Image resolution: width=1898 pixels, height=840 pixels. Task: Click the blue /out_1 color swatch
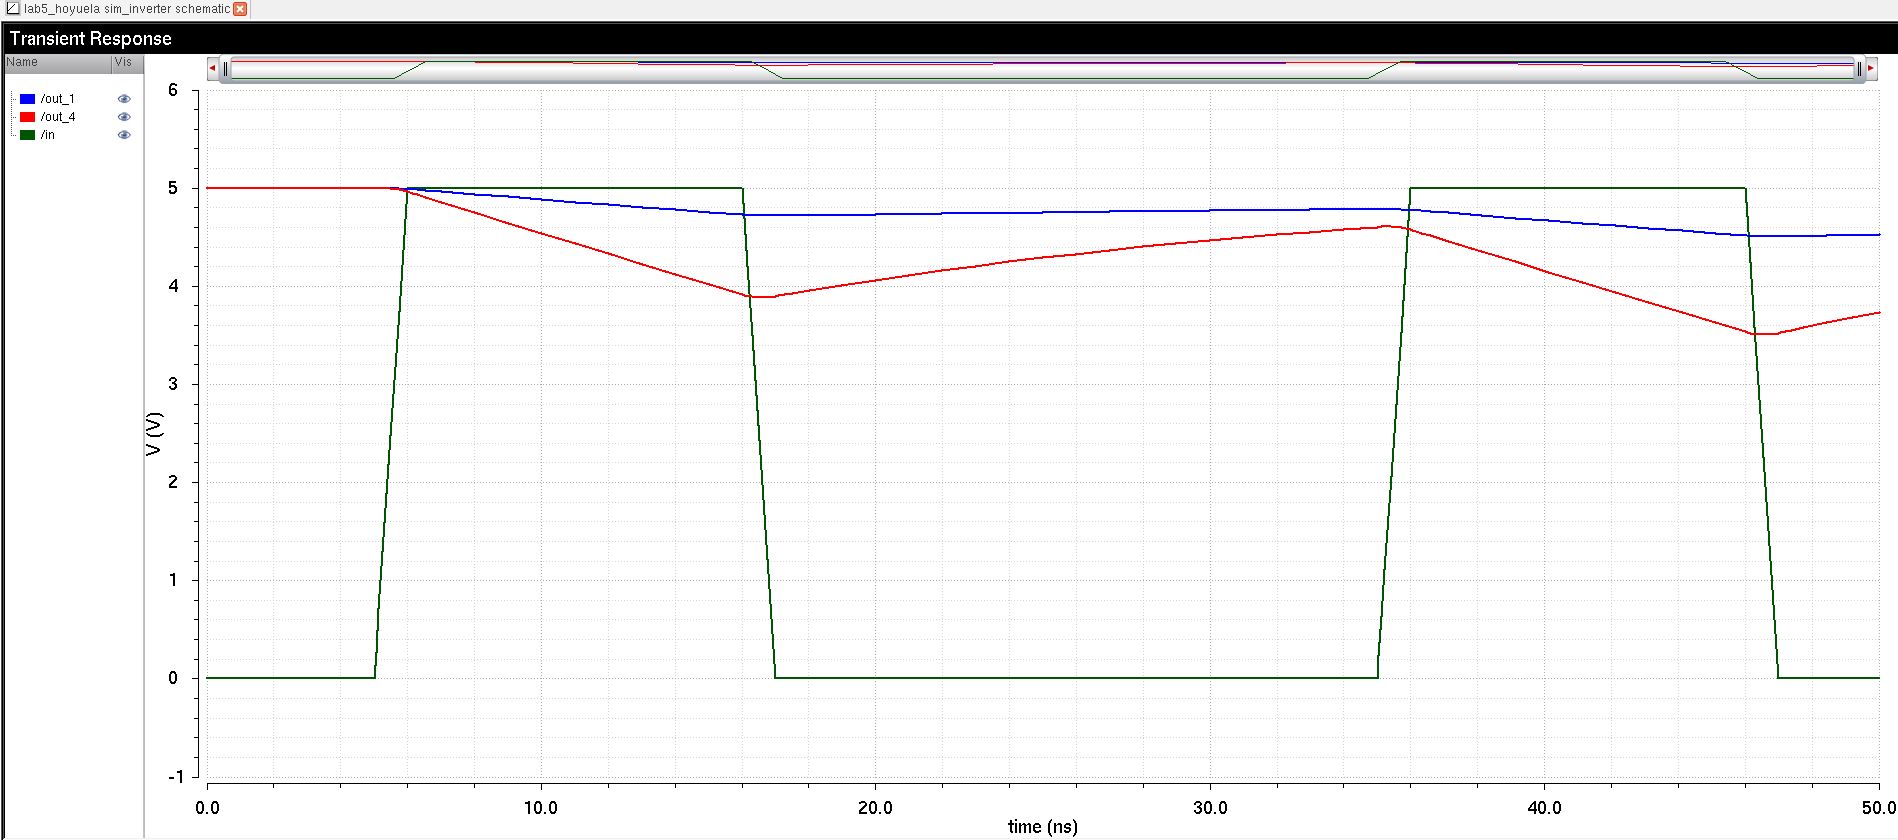[x=27, y=99]
